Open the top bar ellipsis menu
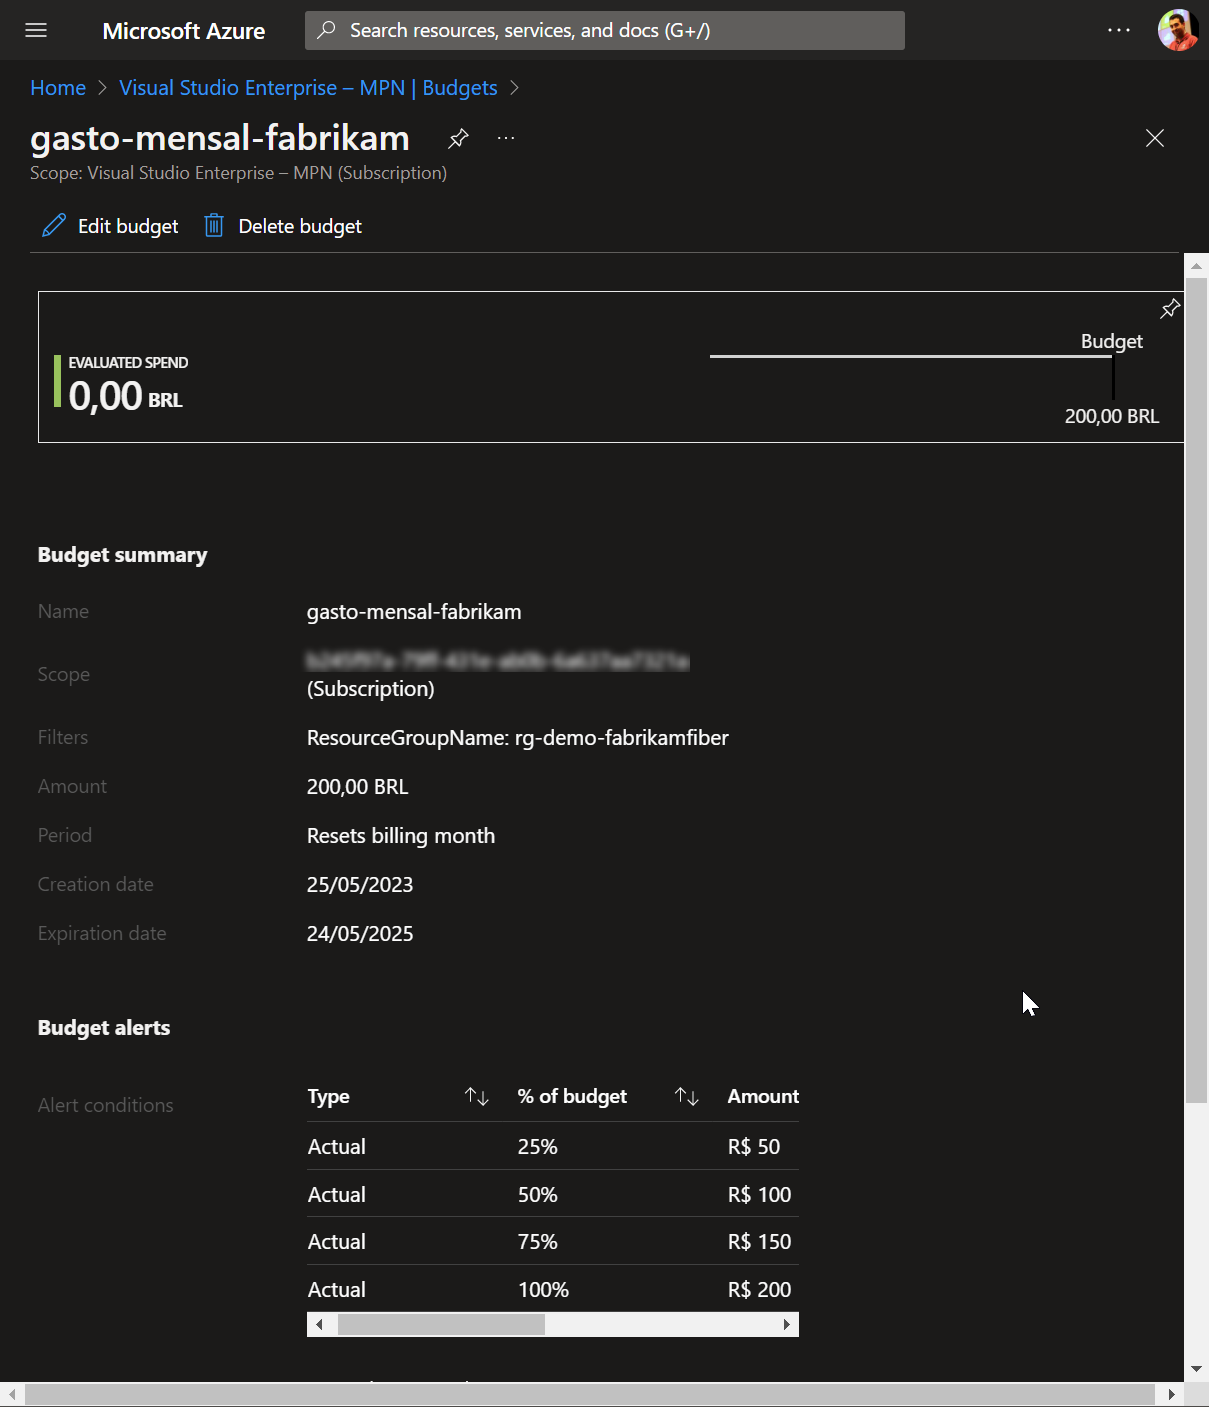Image resolution: width=1209 pixels, height=1407 pixels. tap(1119, 30)
